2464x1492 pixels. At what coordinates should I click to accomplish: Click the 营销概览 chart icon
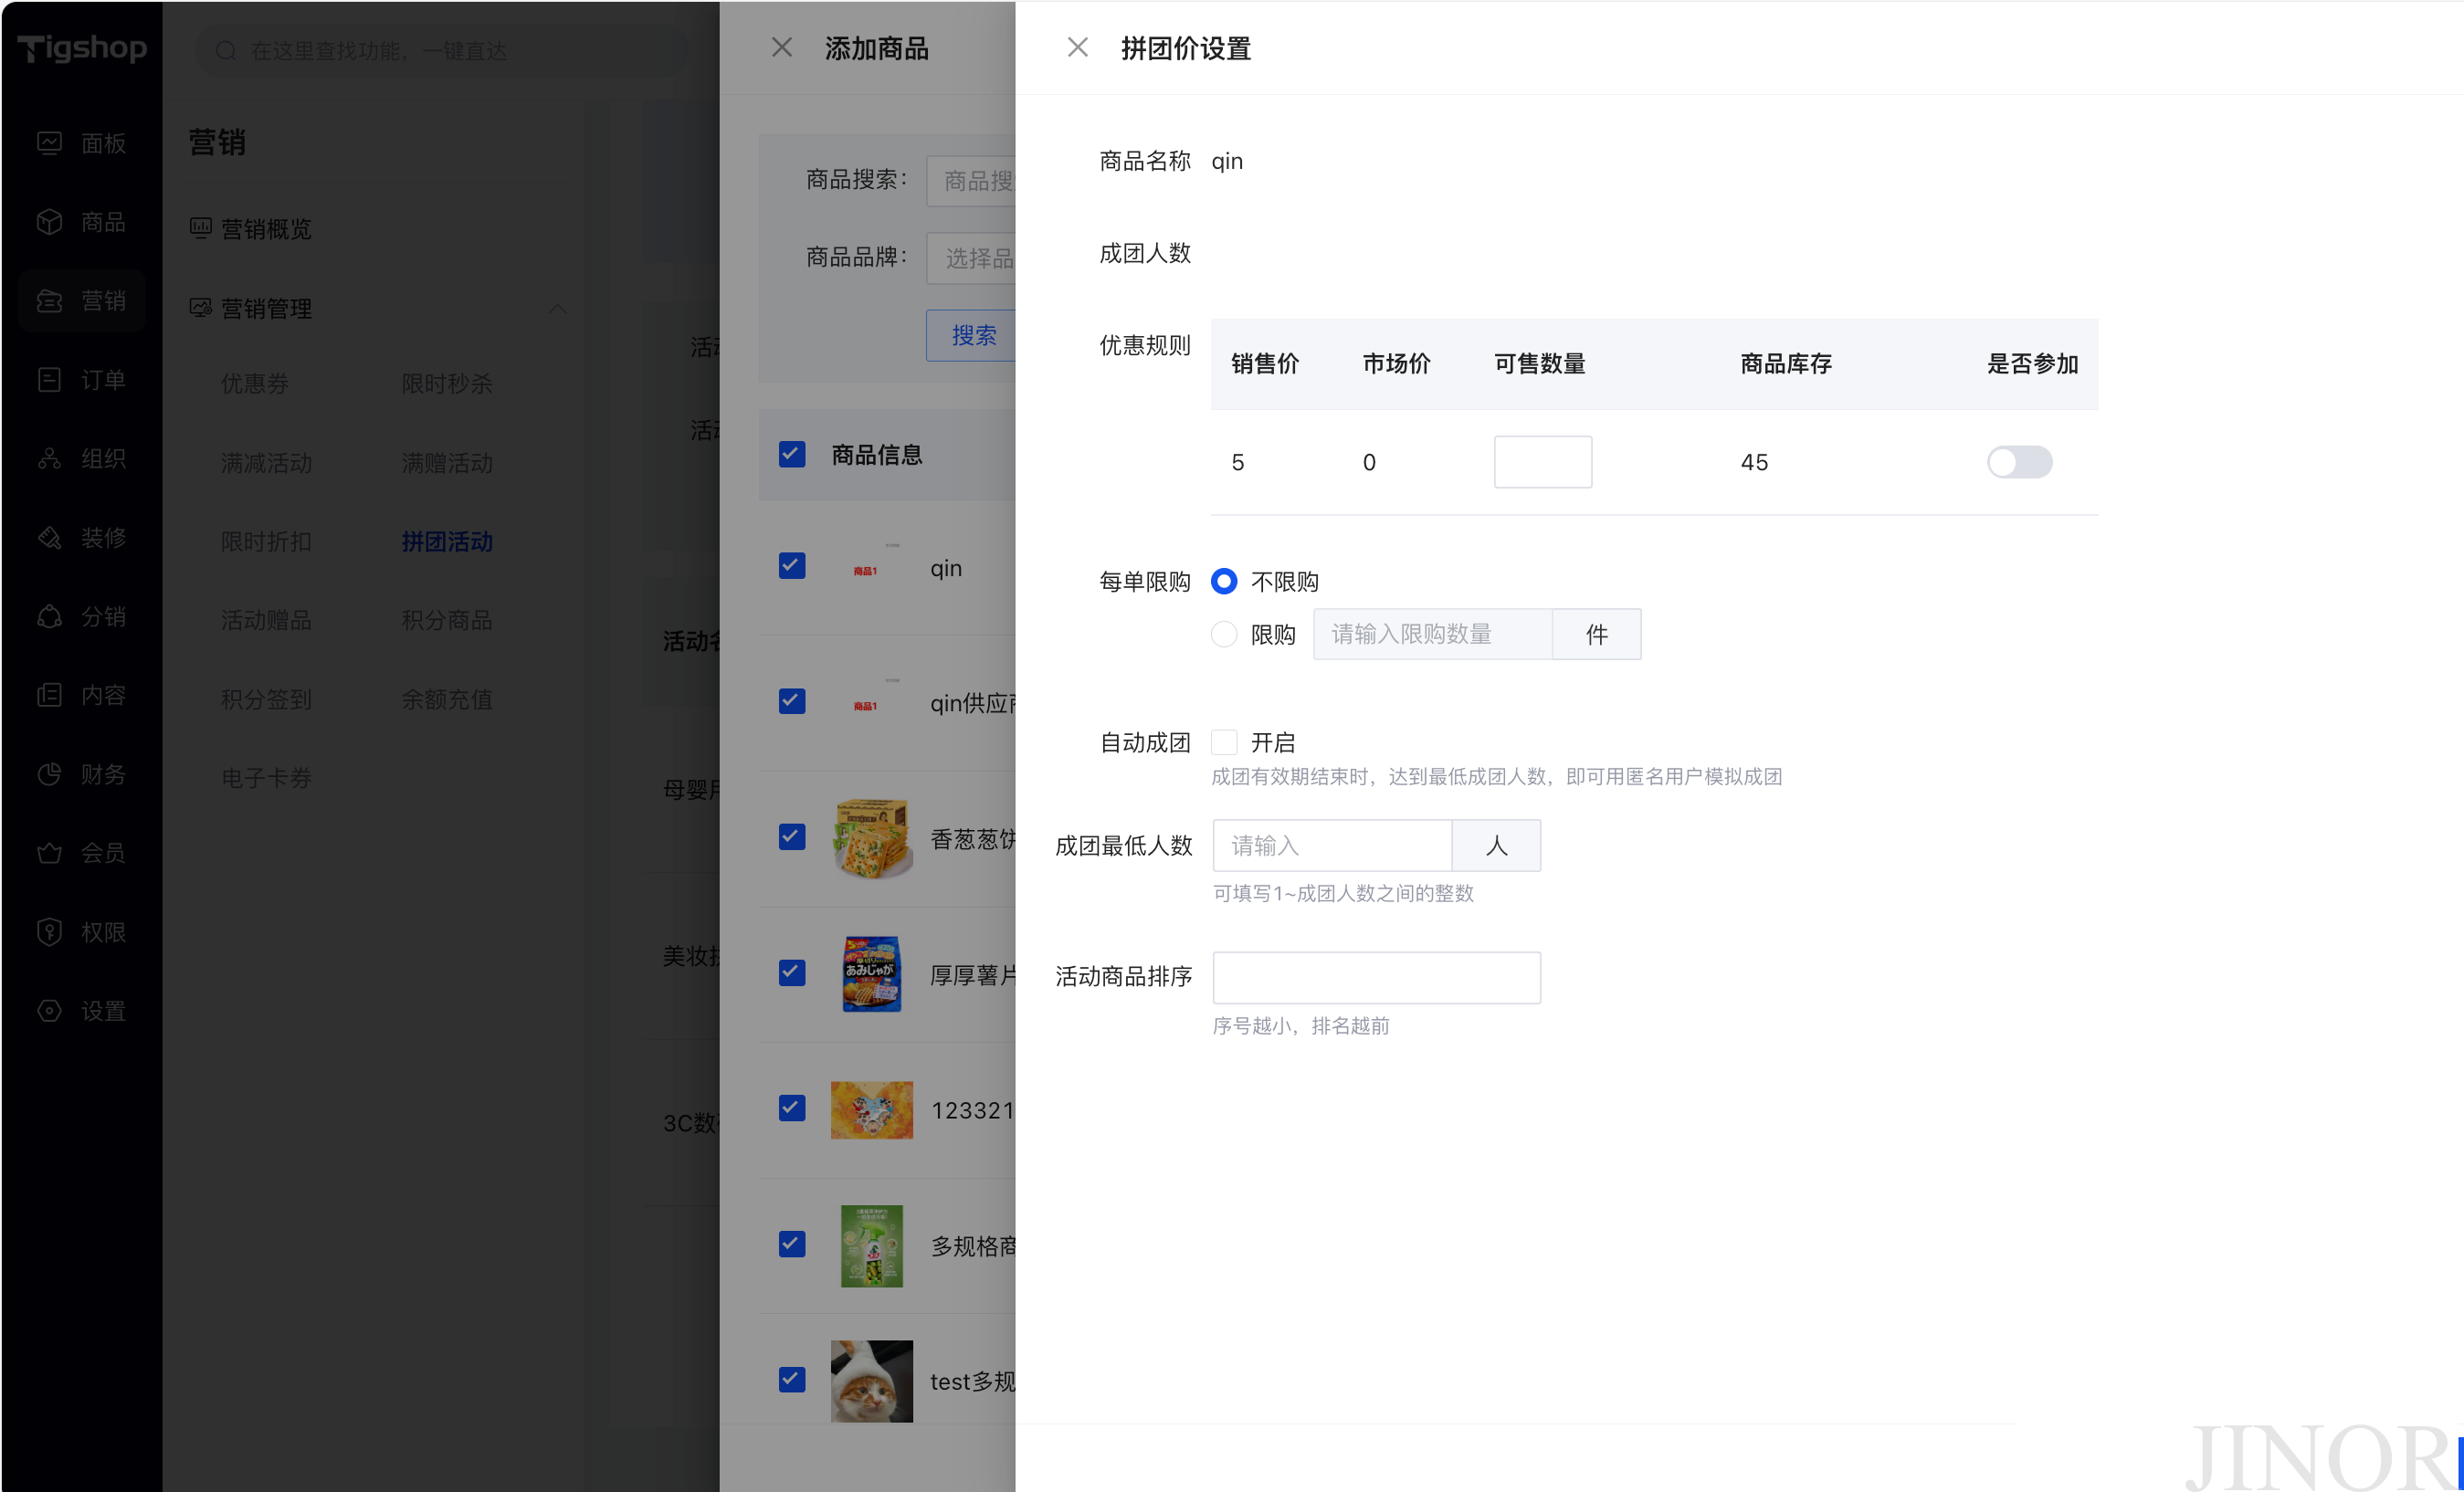pyautogui.click(x=201, y=228)
